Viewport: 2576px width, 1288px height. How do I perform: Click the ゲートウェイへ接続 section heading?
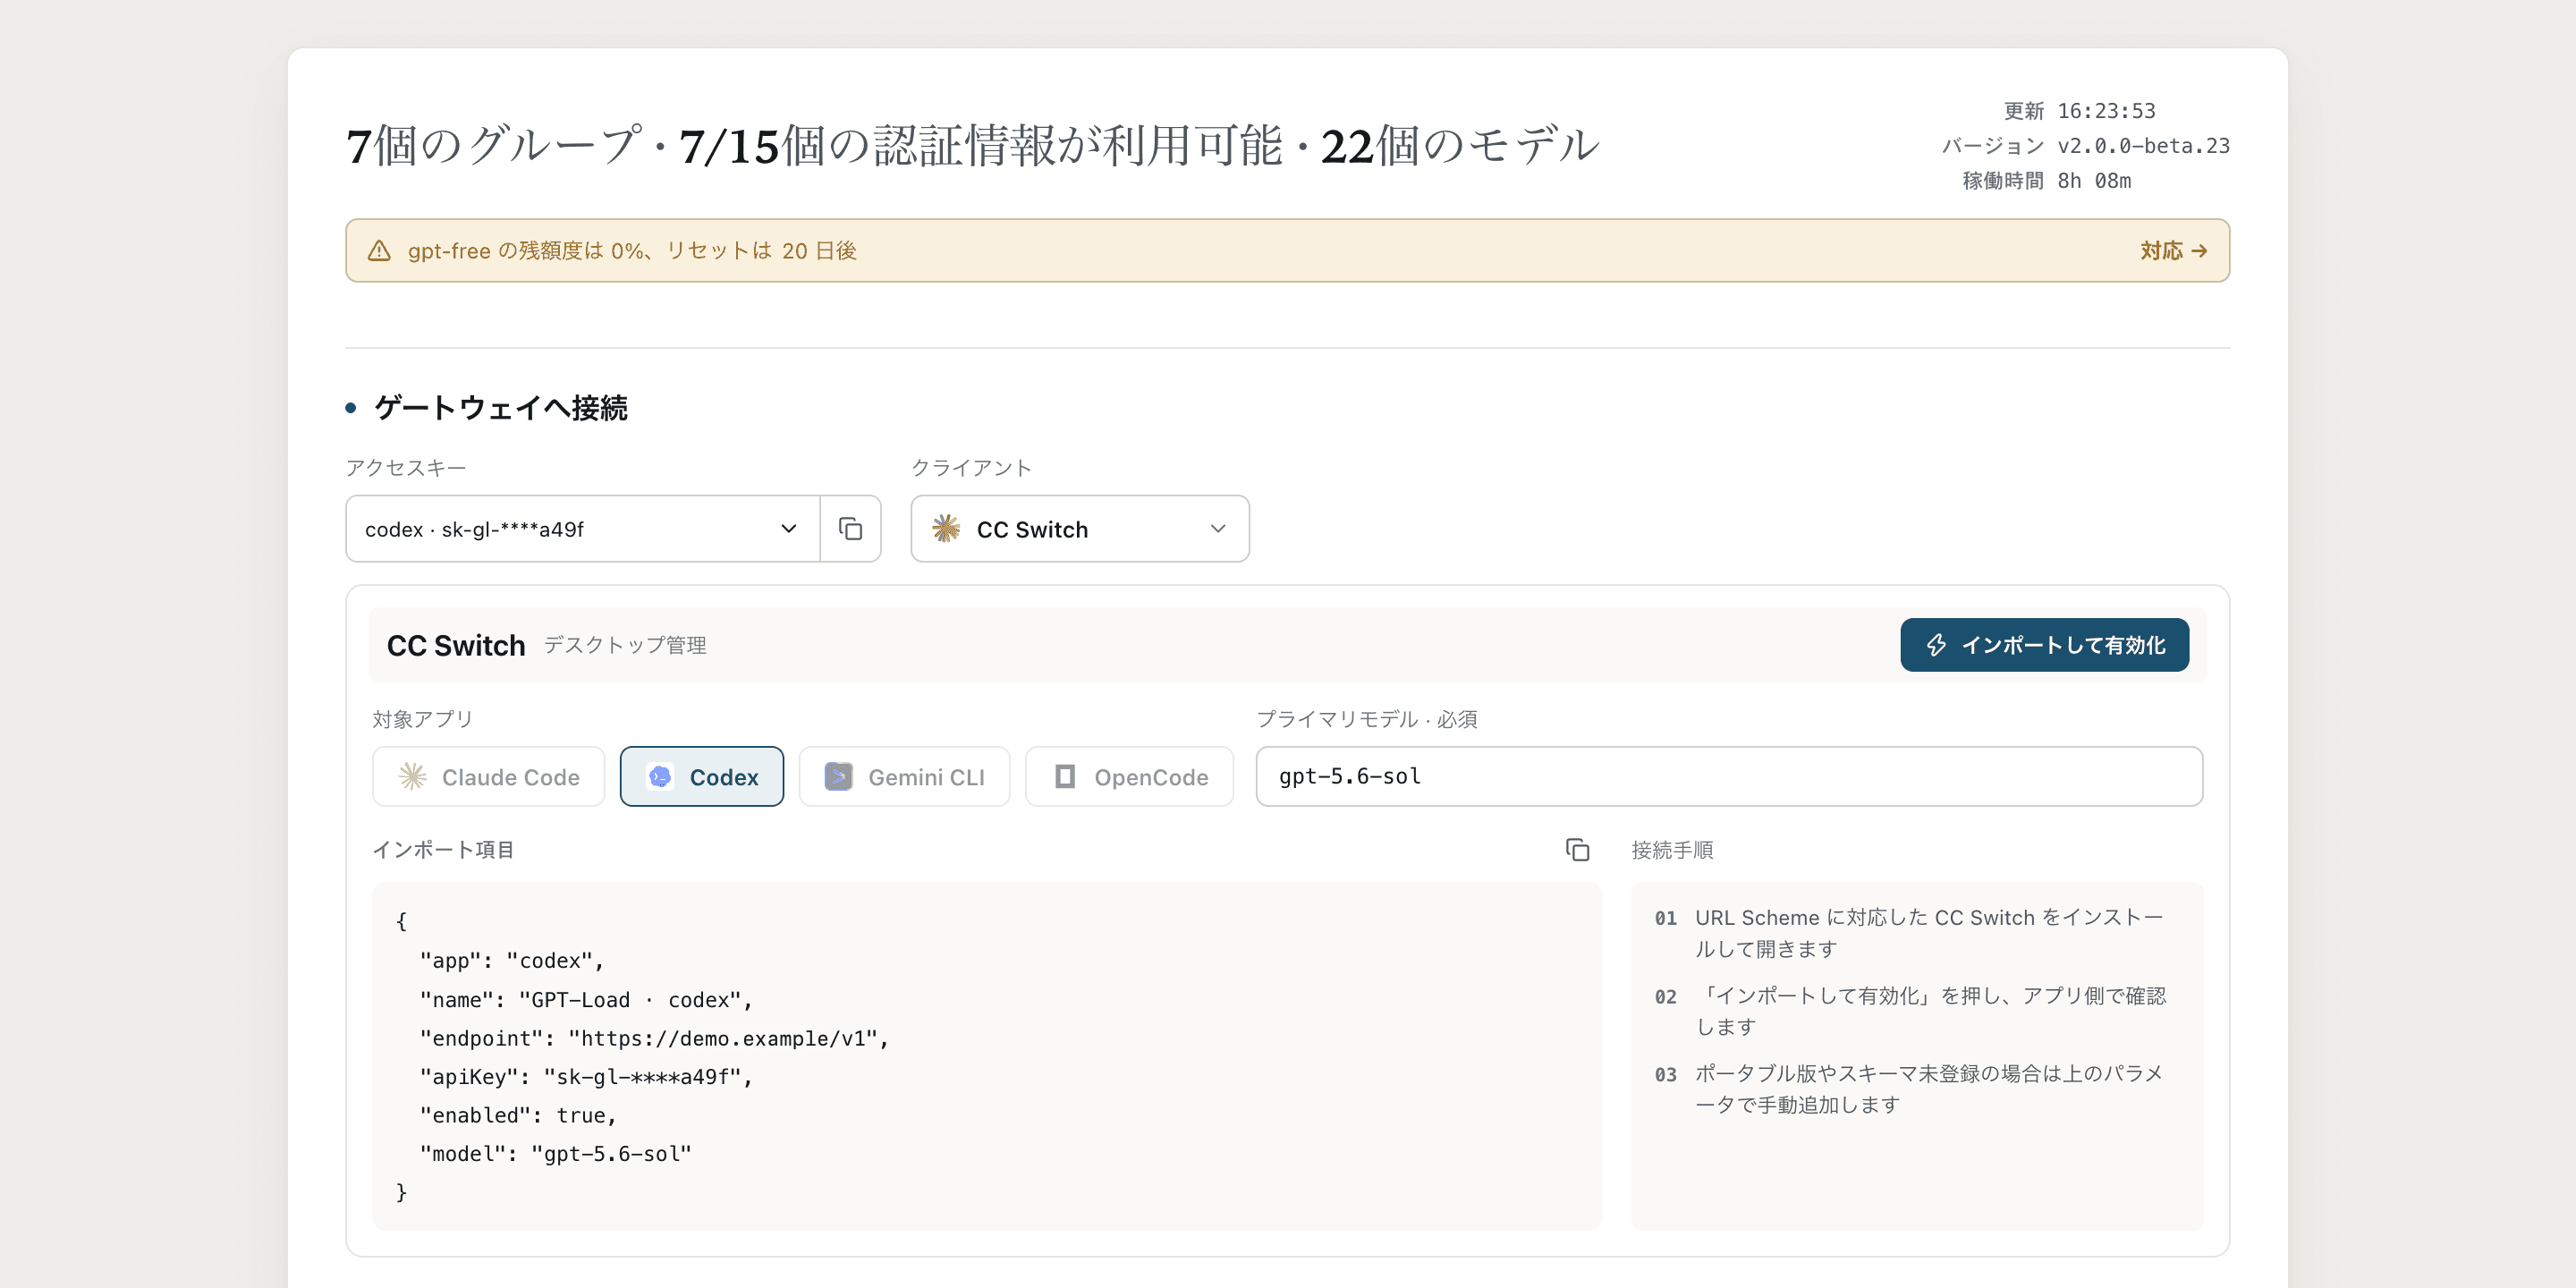pos(501,408)
